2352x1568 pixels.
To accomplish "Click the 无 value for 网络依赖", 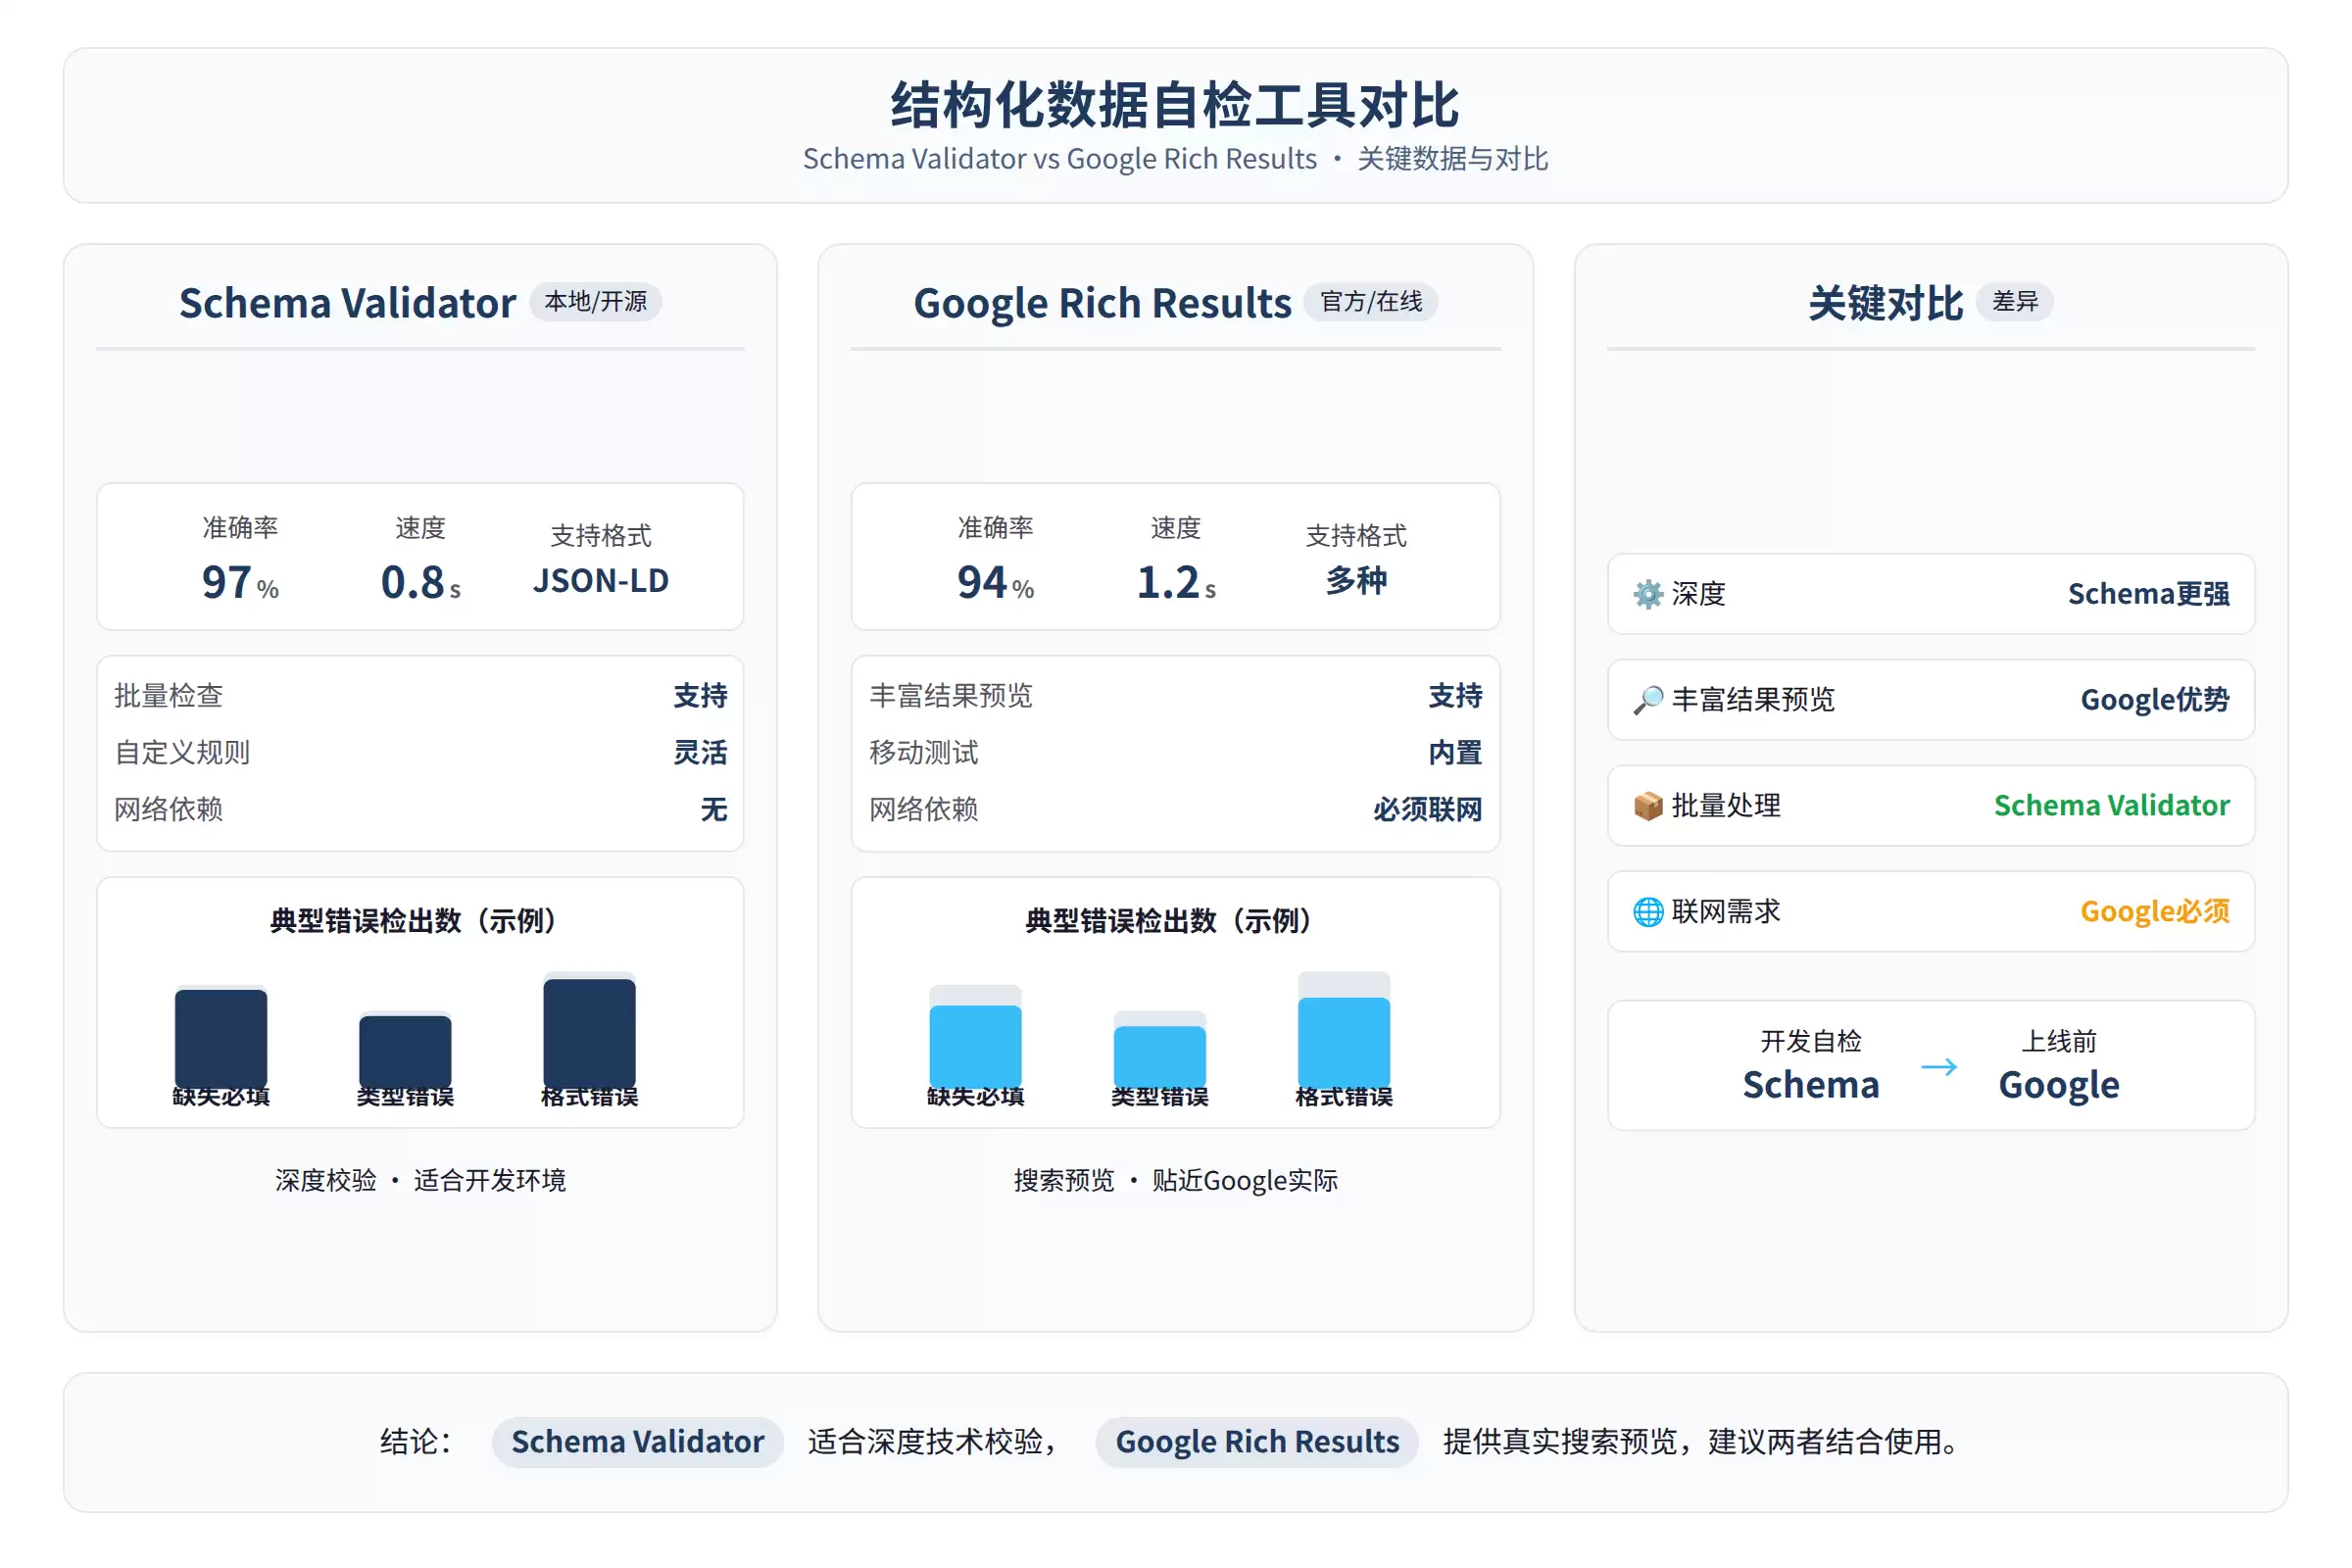I will 714,810.
